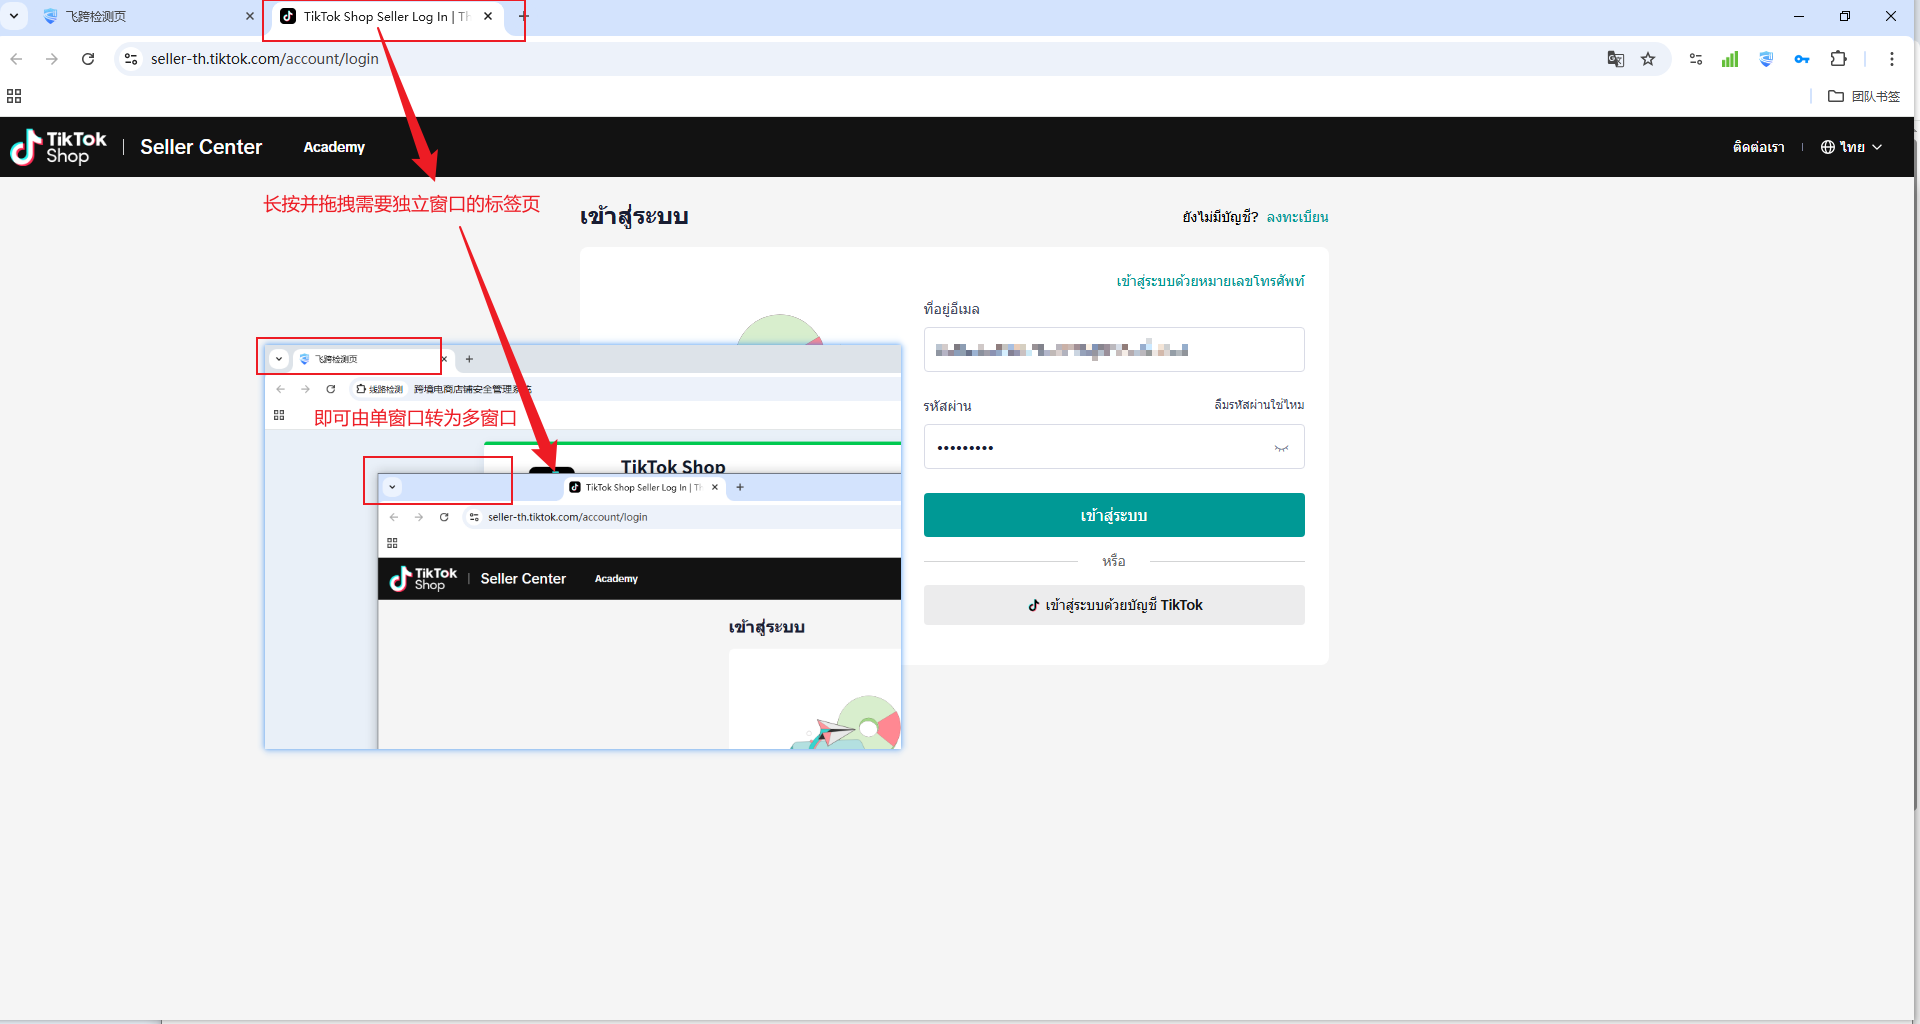1920x1024 pixels.
Task: Go back to the previous page
Action: [17, 59]
